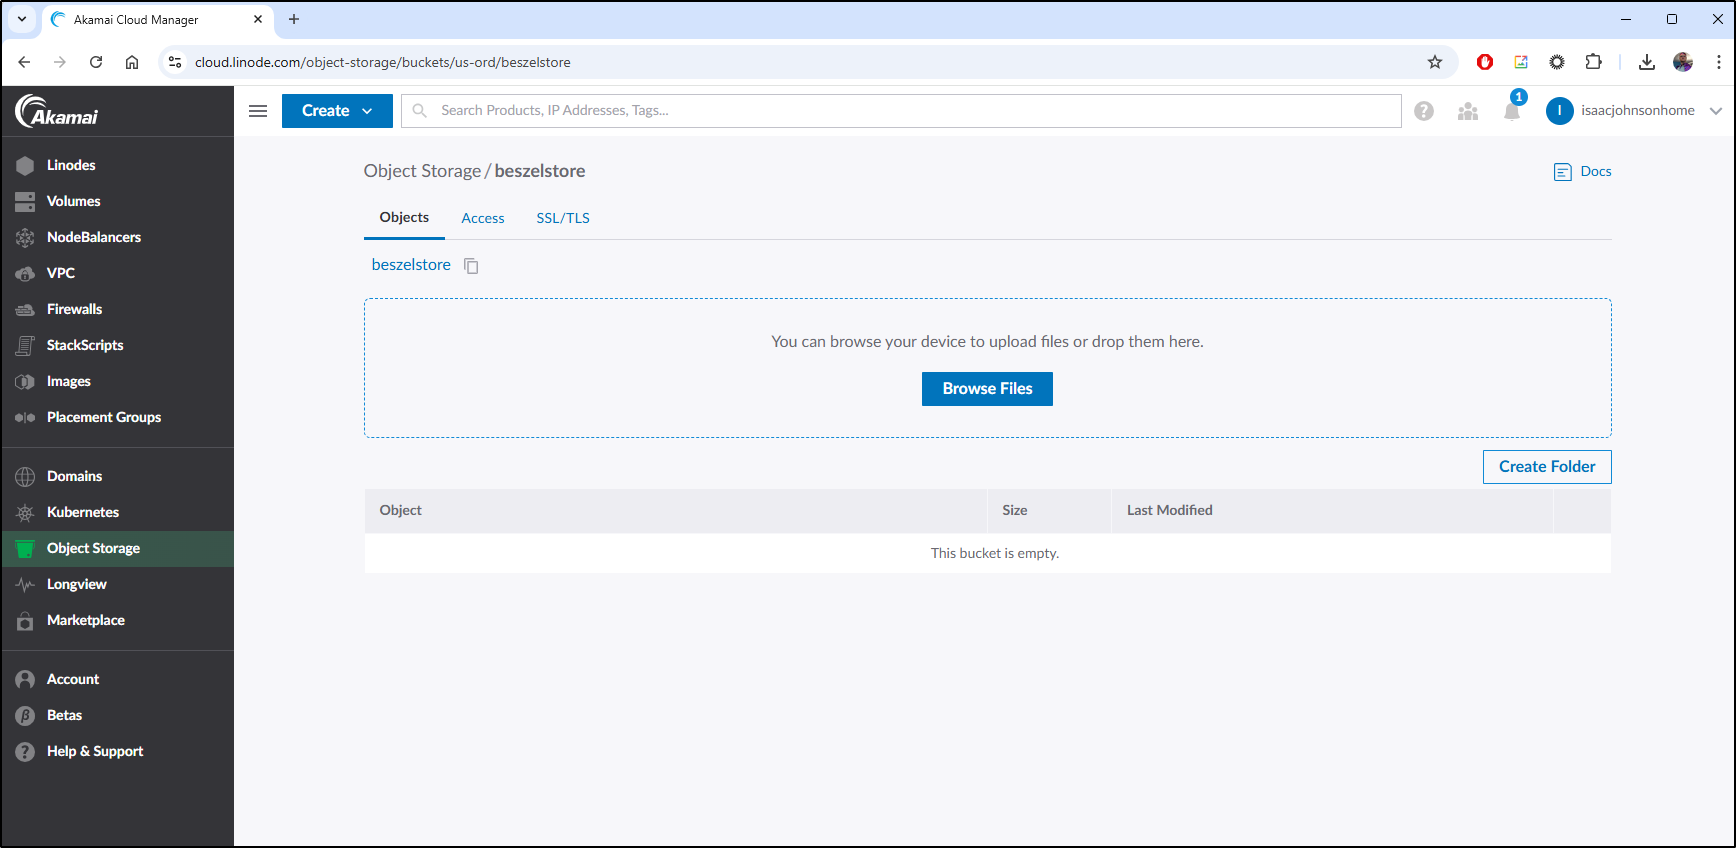Screen dimensions: 1736x848
Task: Select Object Storage in sidebar
Action: coord(117,548)
